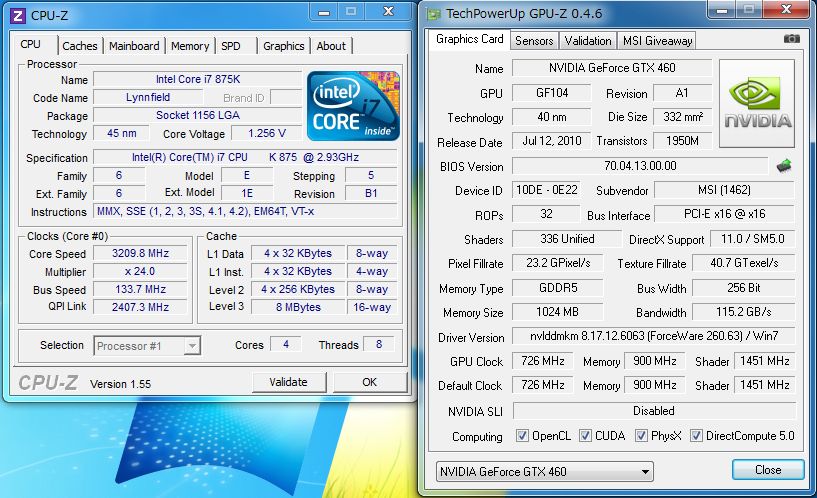Toggle the DirectCompute 5.0 checkbox
The height and width of the screenshot is (498, 817).
pyautogui.click(x=696, y=435)
